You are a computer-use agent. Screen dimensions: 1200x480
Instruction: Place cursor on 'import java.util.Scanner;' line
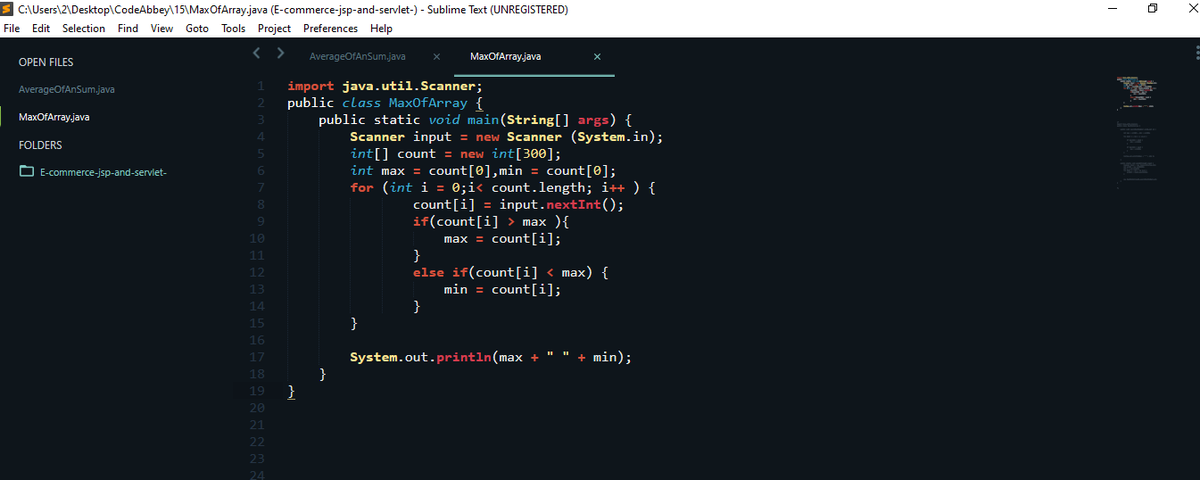[x=385, y=86]
